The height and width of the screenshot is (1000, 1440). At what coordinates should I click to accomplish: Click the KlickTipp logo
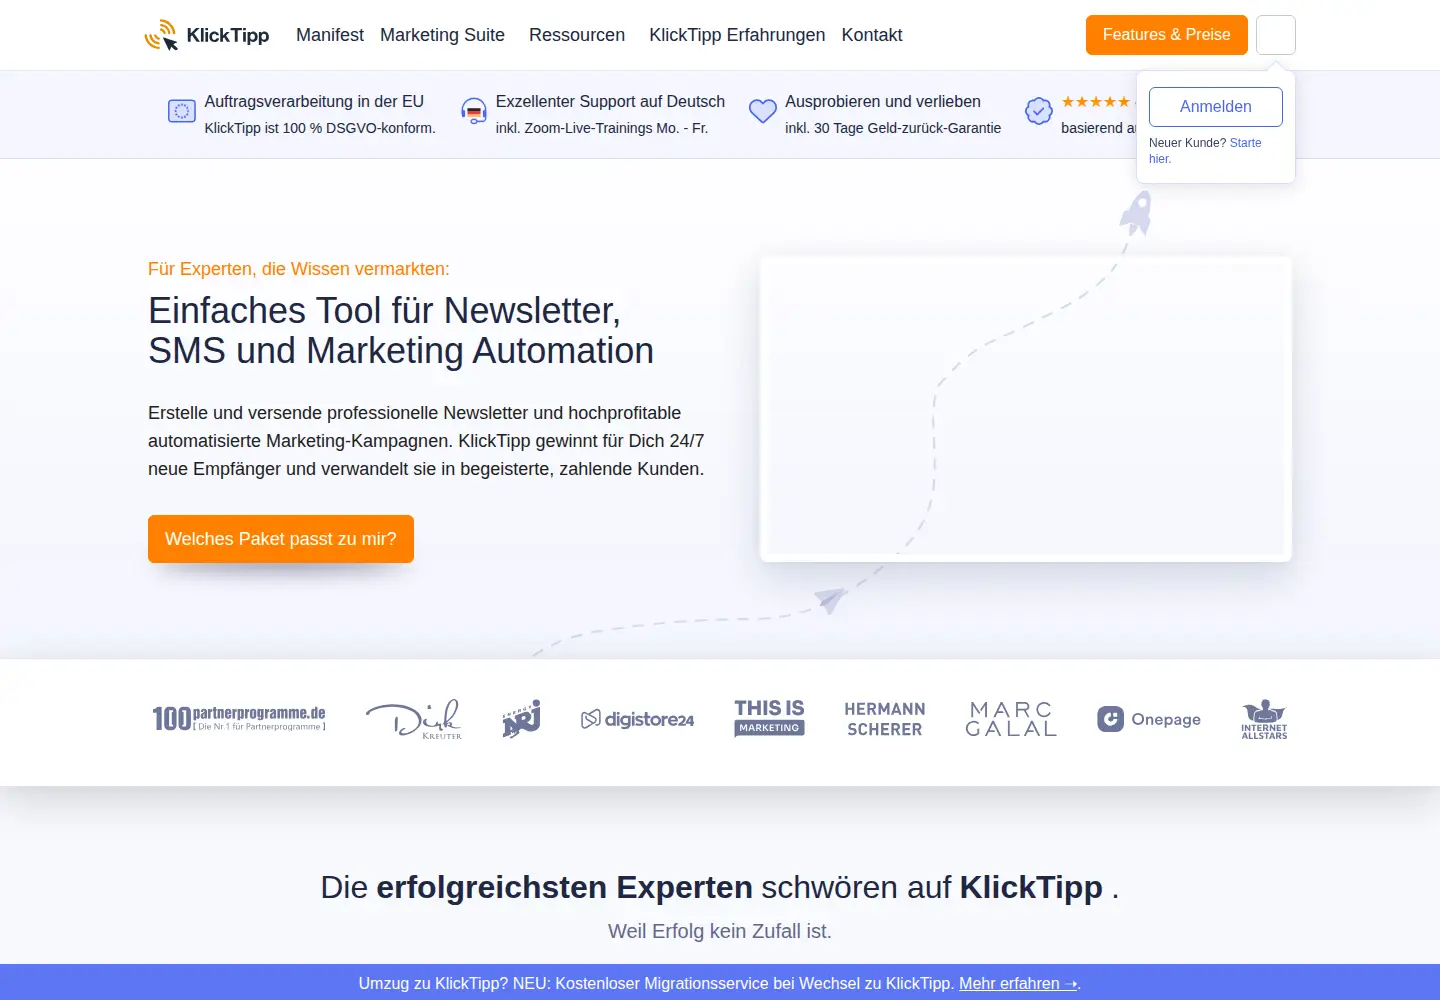(x=207, y=35)
